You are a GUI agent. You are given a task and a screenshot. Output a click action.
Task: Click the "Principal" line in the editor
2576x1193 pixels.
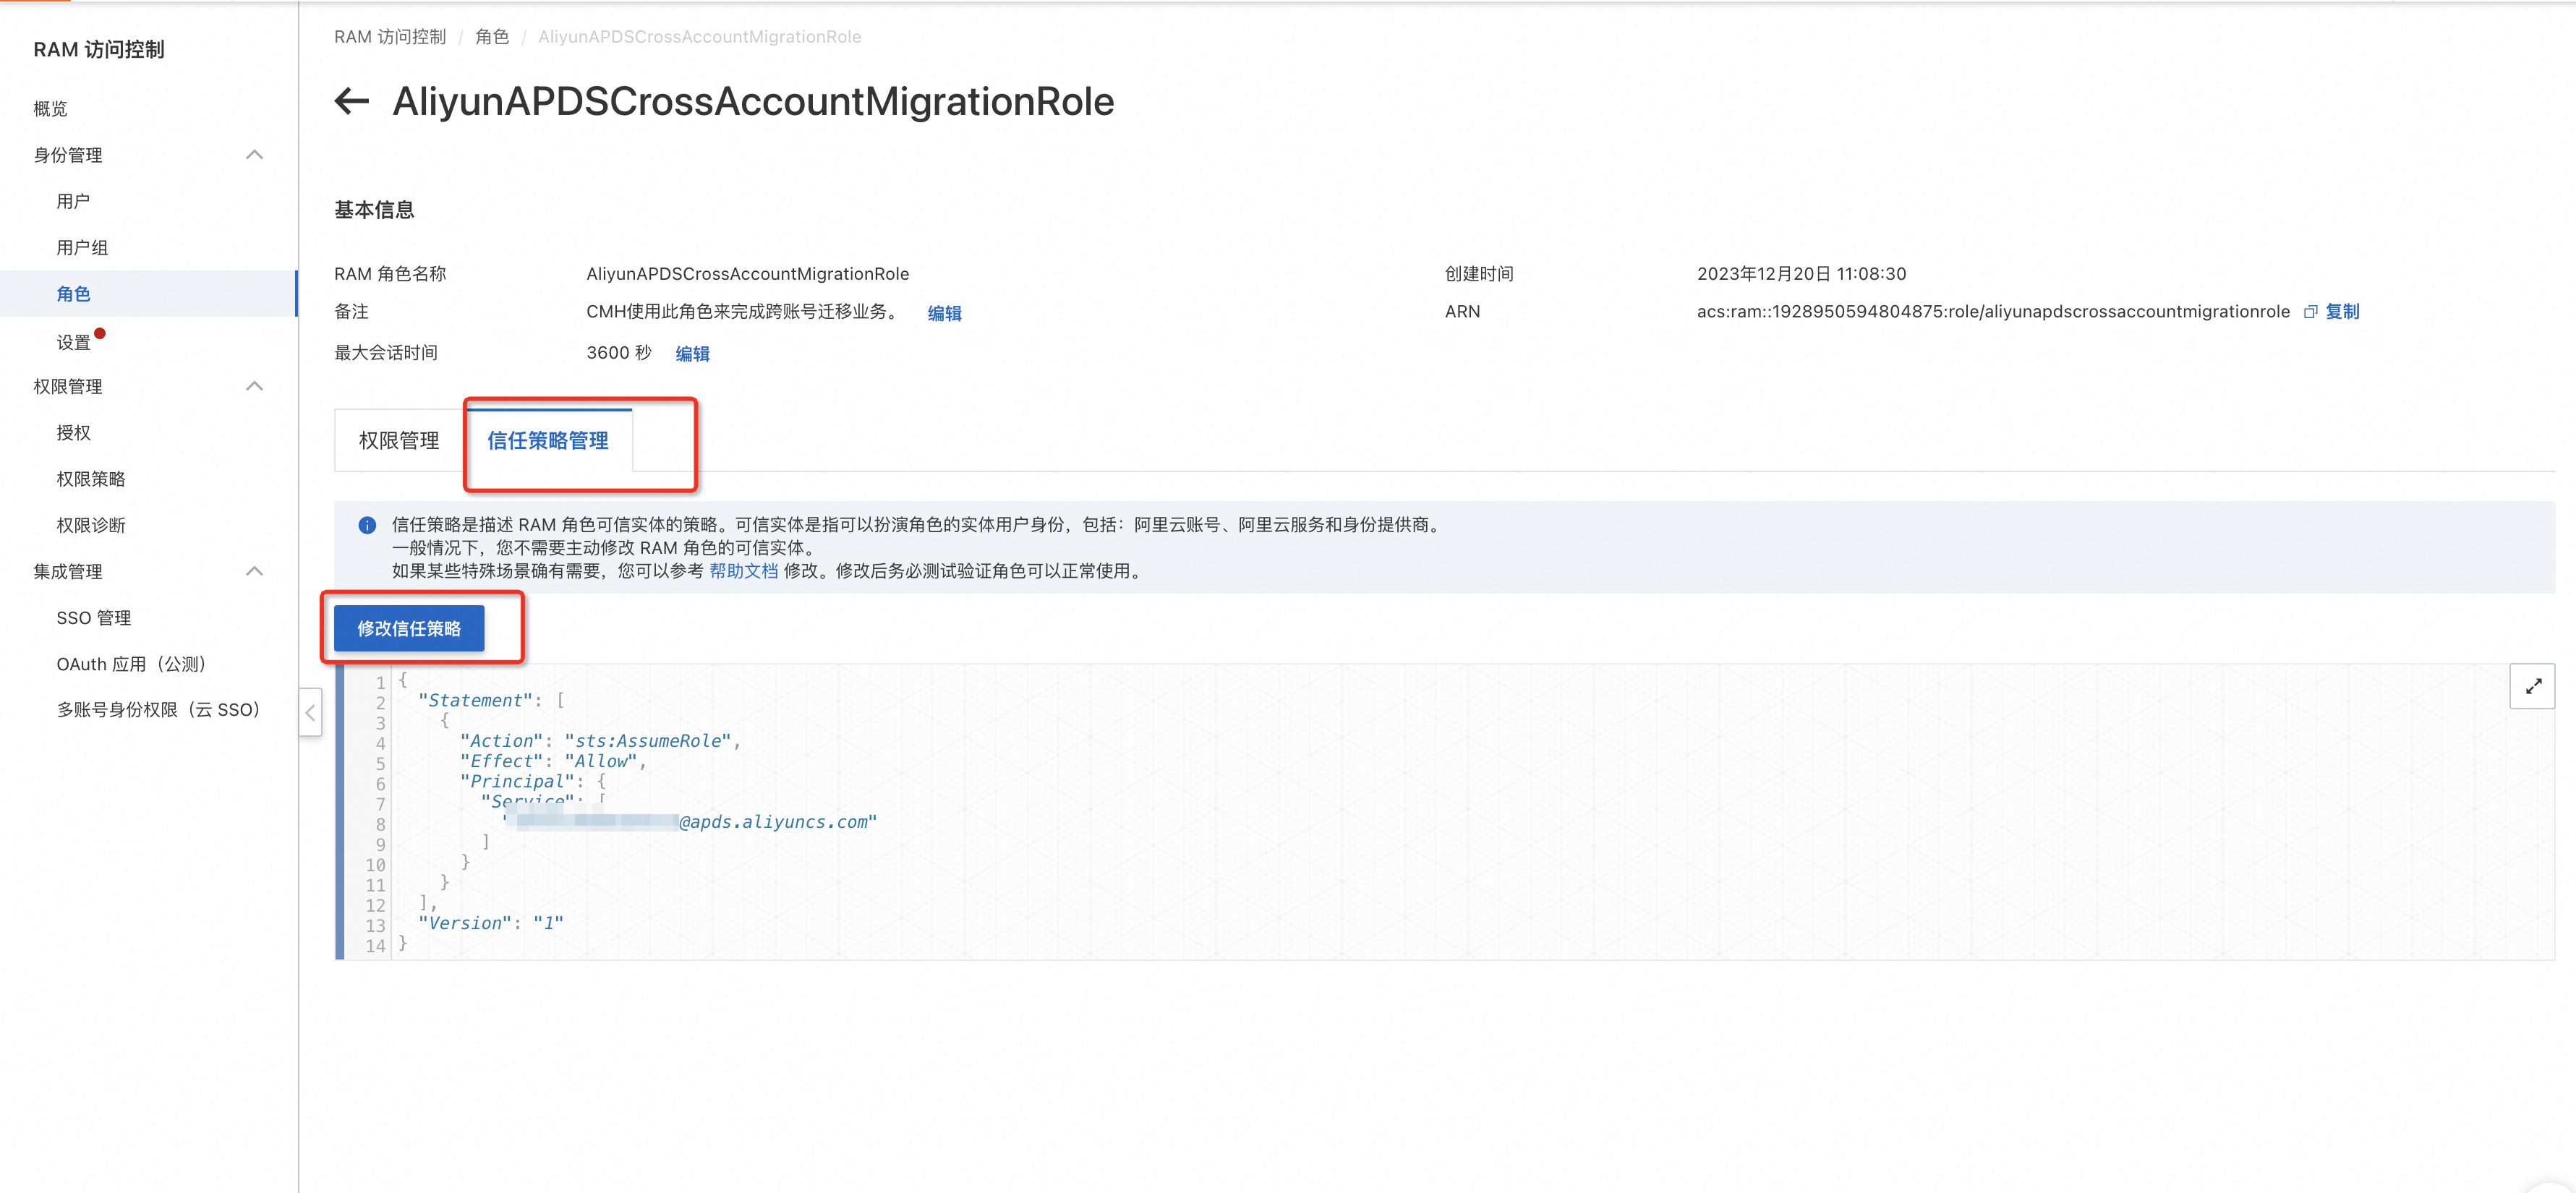click(x=533, y=781)
